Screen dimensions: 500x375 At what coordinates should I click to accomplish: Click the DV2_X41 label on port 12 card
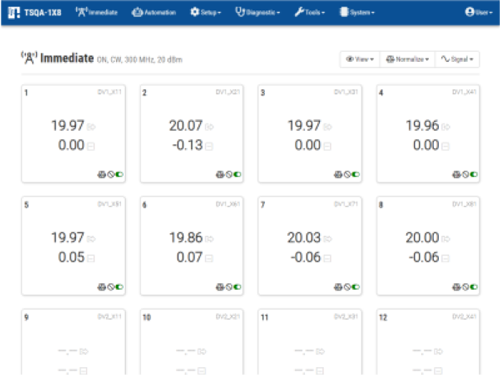tap(464, 316)
